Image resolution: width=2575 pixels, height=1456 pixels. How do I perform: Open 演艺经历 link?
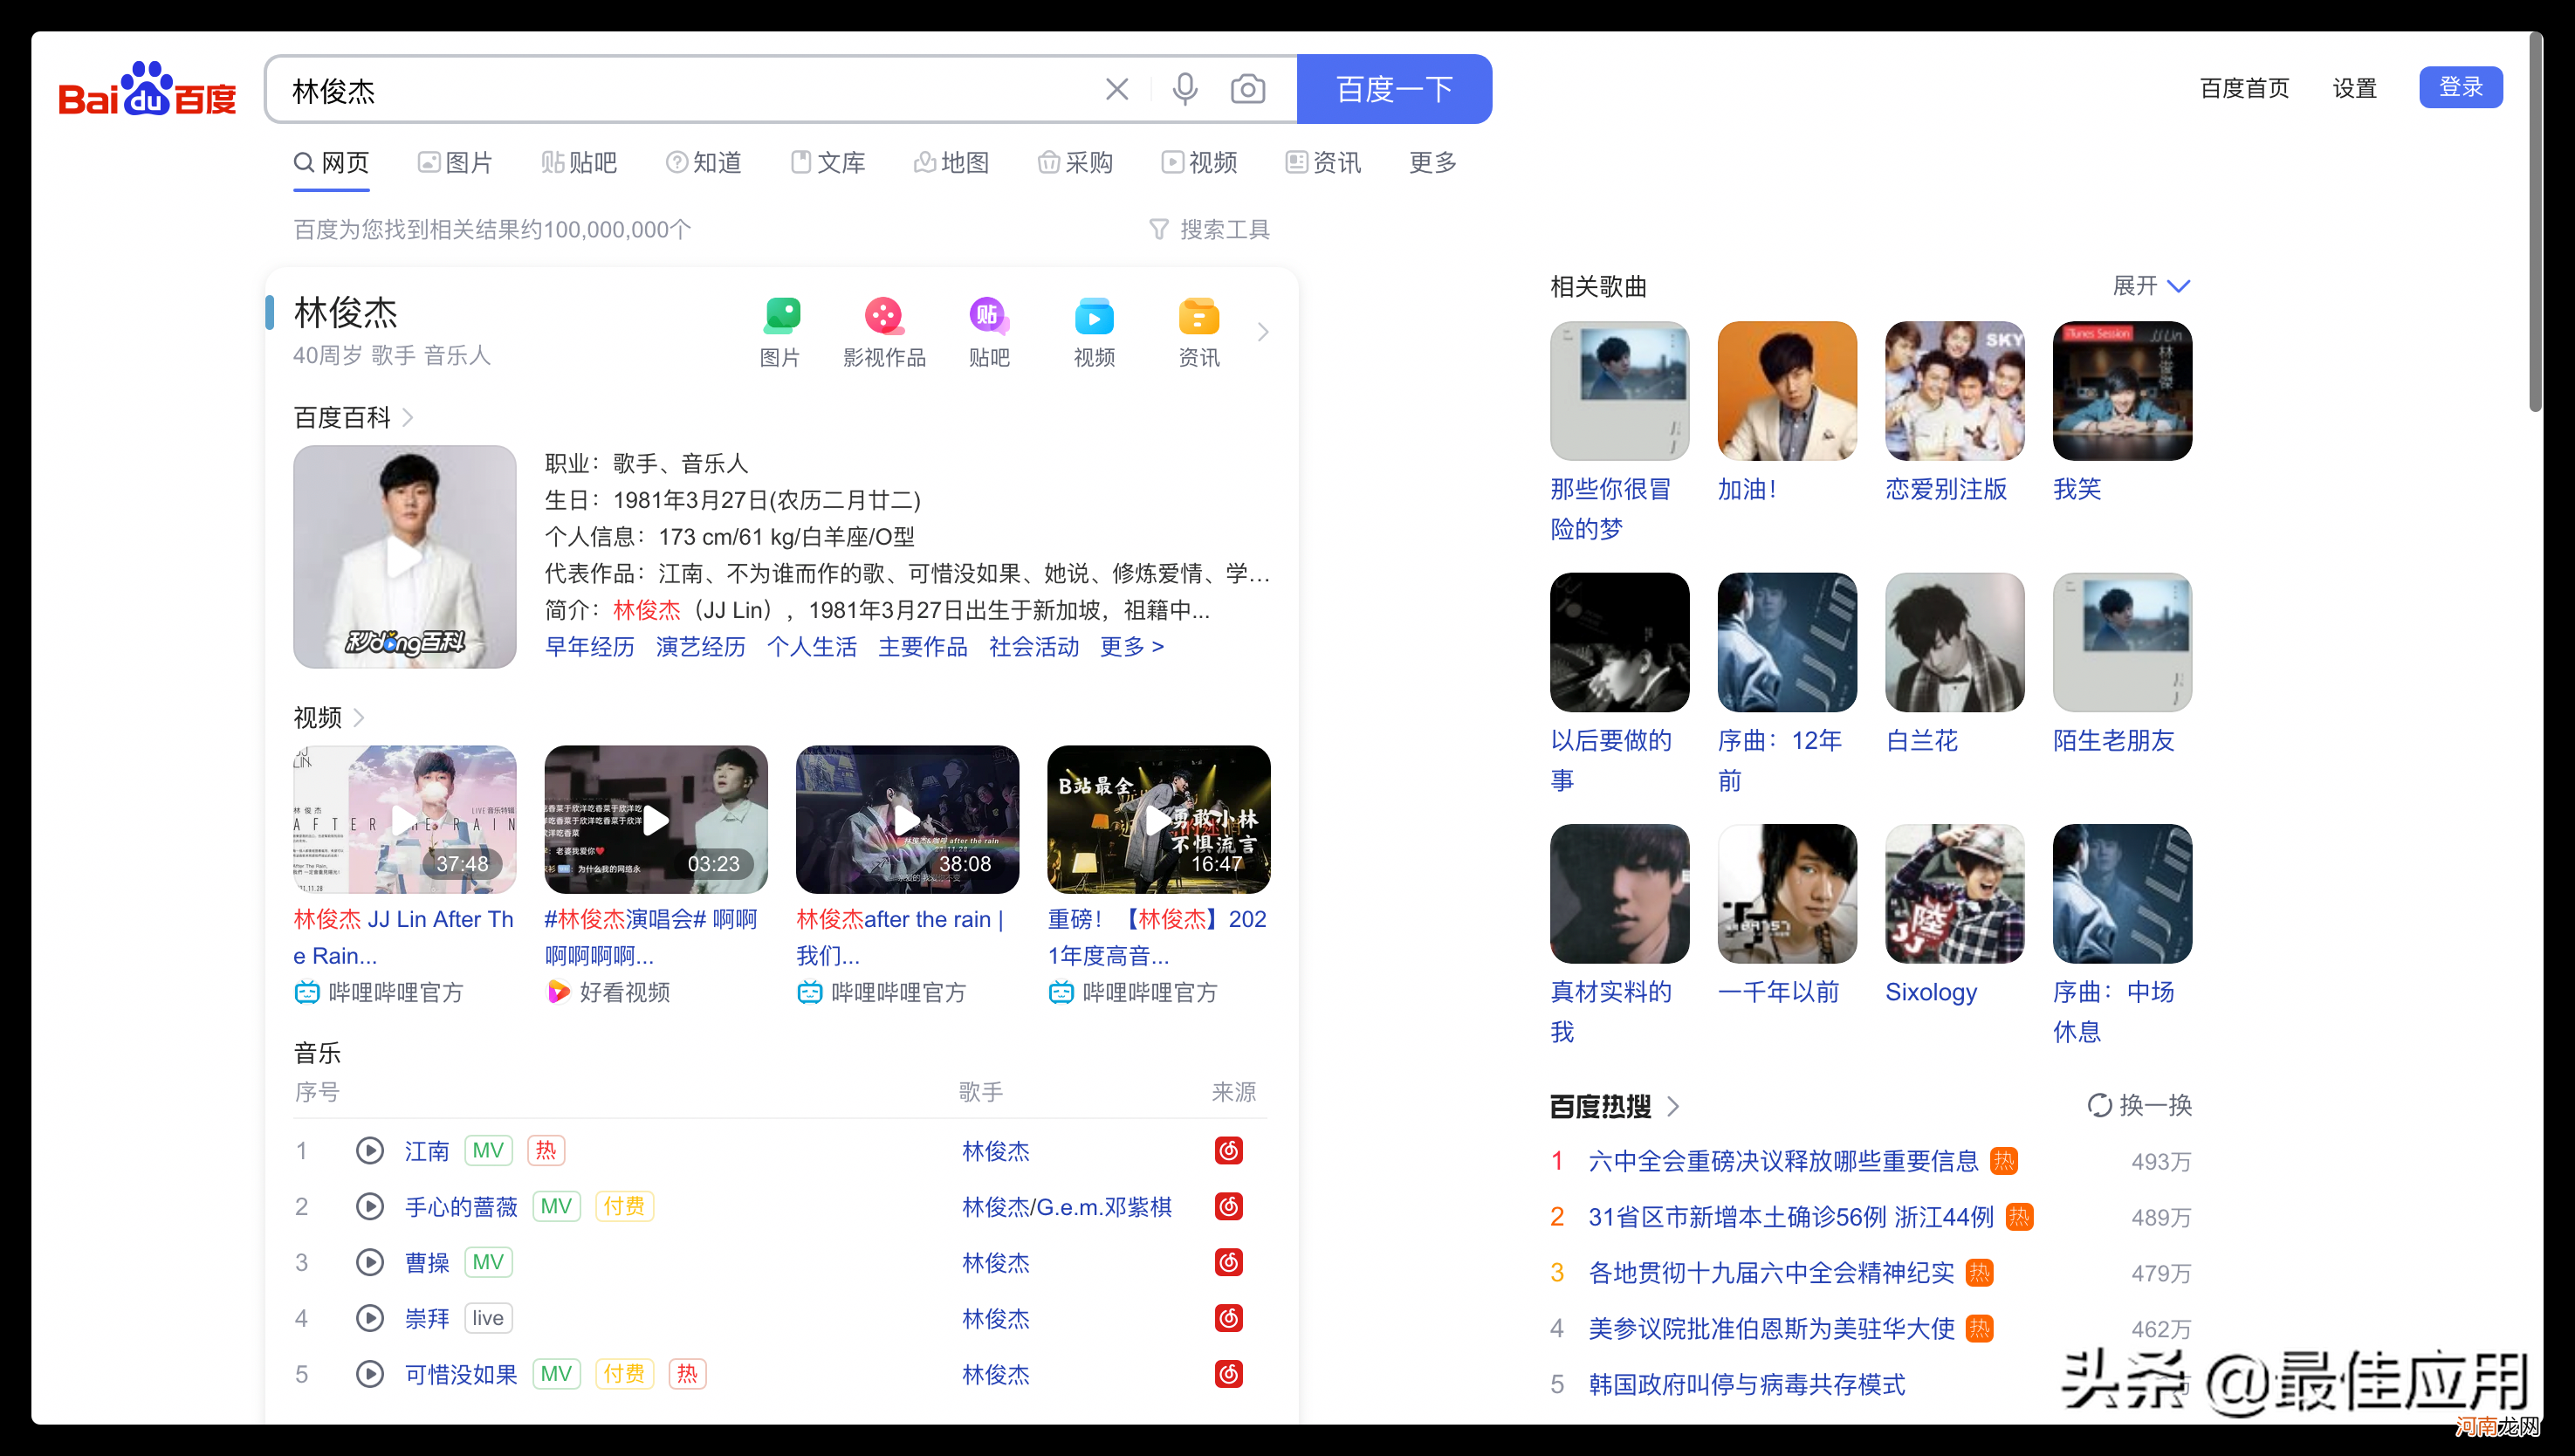click(700, 646)
